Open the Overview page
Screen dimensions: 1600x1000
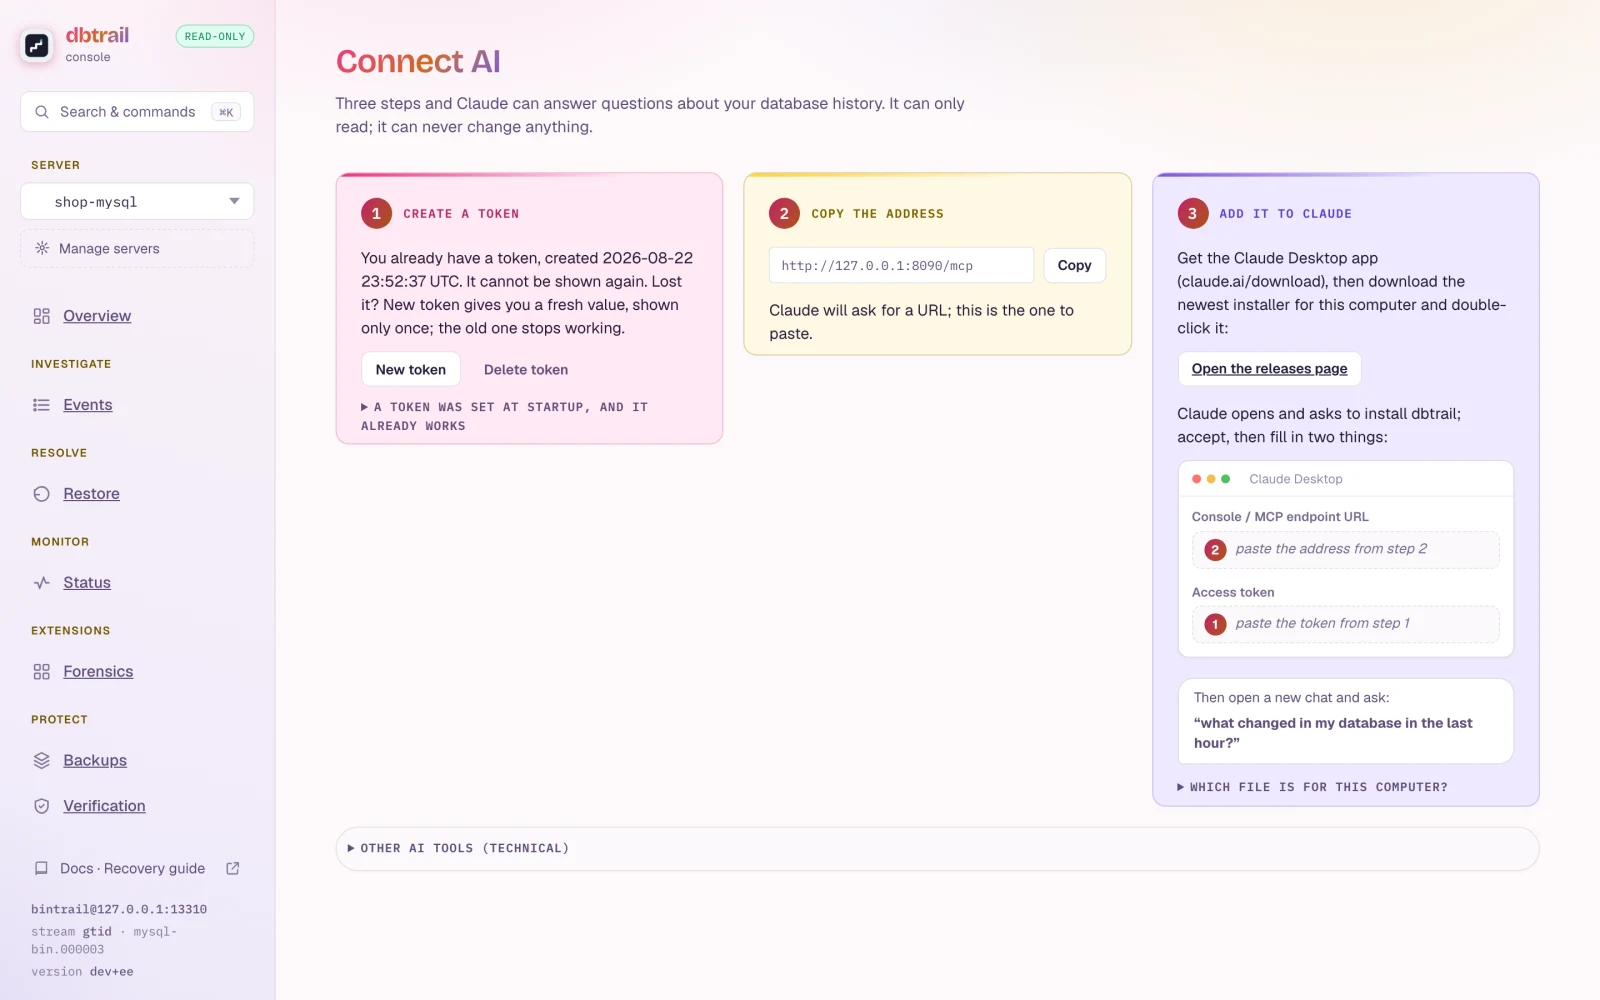(x=97, y=316)
